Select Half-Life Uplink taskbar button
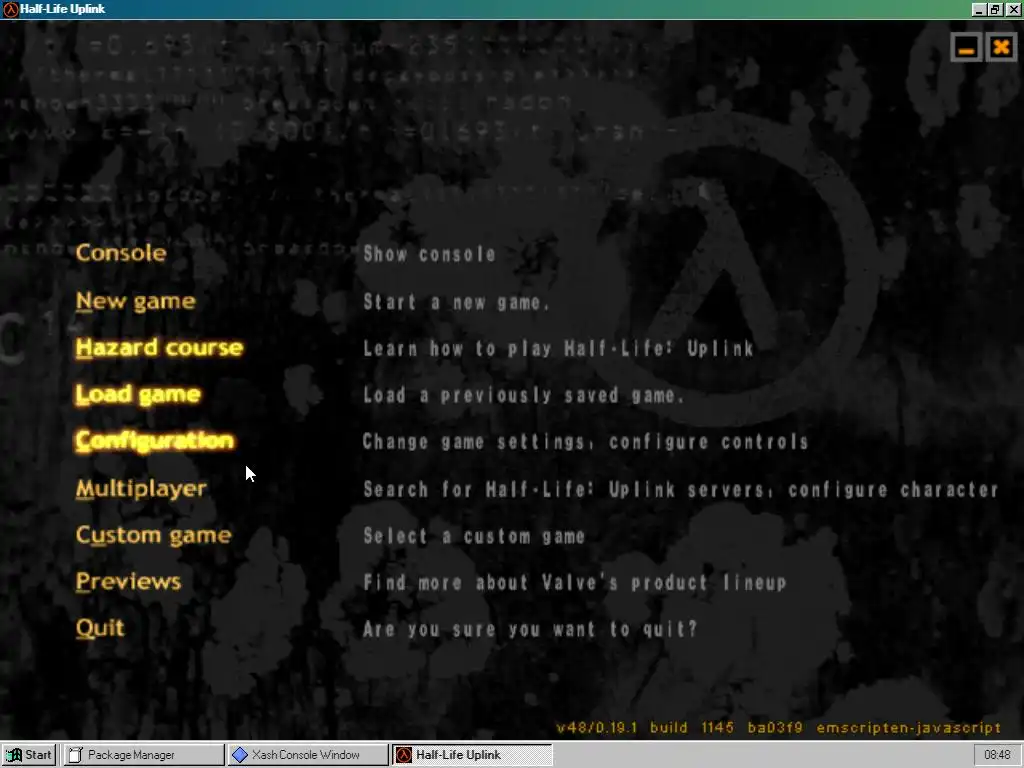This screenshot has width=1024, height=768. click(x=472, y=755)
